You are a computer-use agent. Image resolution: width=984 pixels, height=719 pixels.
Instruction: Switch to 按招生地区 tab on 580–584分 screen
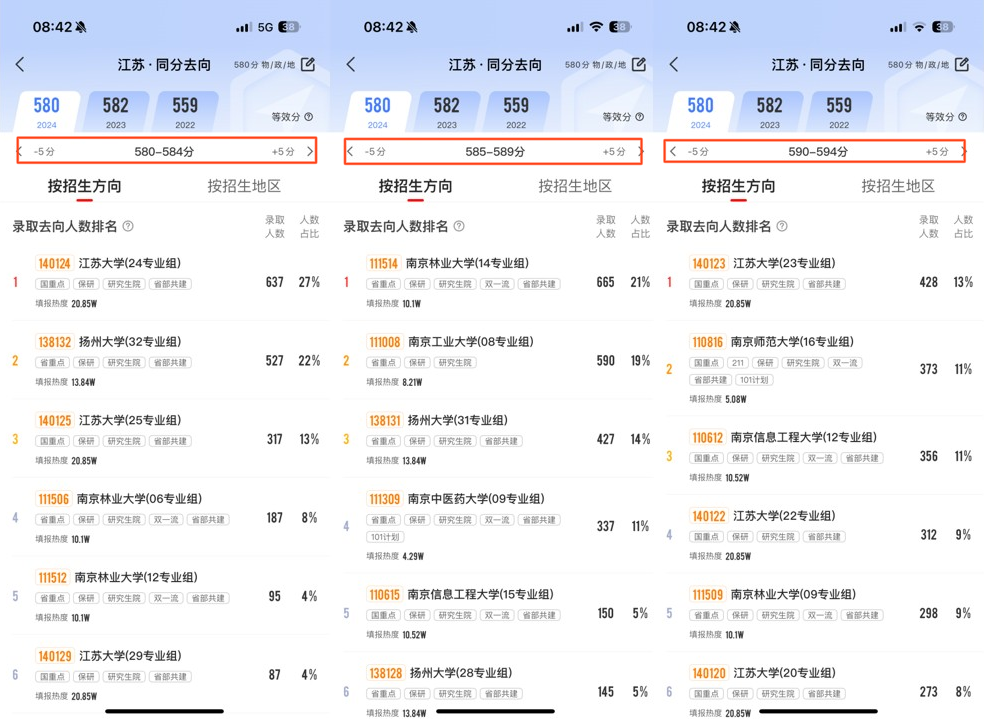[x=245, y=186]
